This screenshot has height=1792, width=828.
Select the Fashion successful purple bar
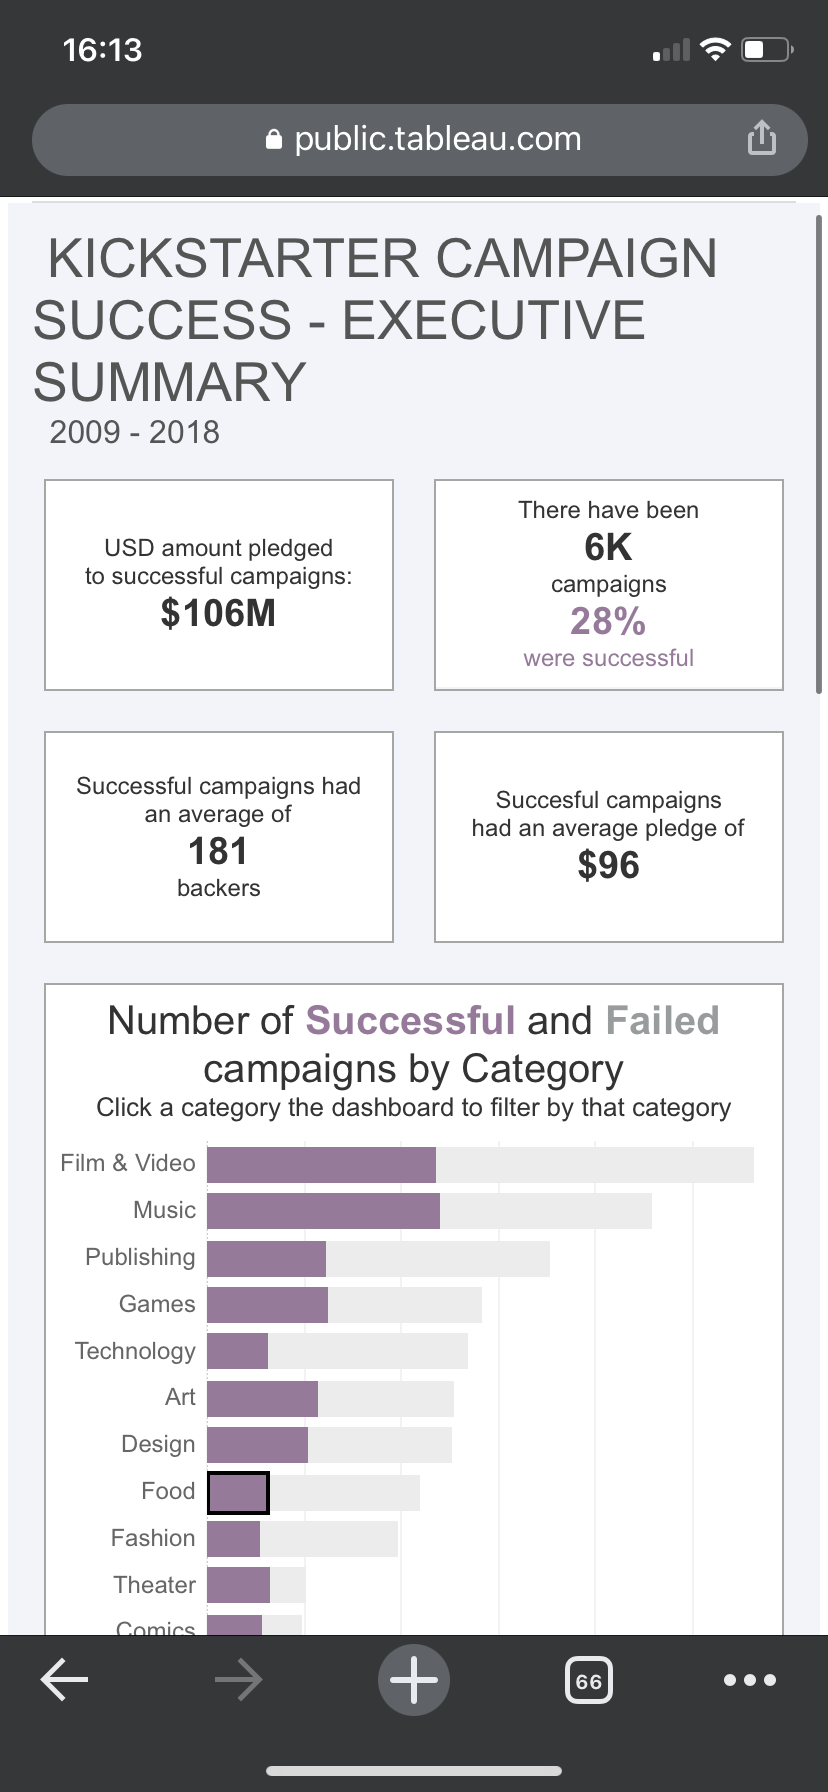coord(233,1538)
